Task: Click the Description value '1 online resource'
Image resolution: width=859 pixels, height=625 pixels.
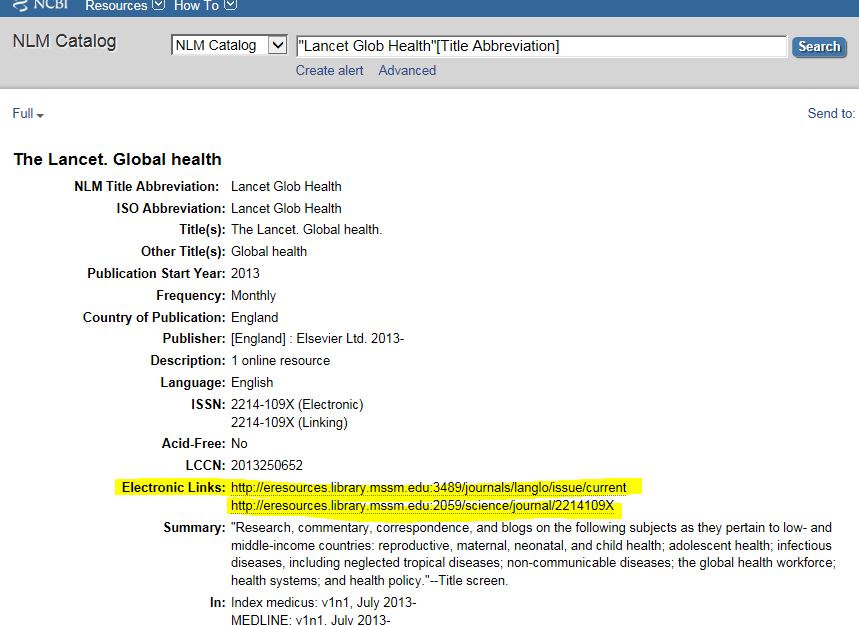Action: (280, 360)
